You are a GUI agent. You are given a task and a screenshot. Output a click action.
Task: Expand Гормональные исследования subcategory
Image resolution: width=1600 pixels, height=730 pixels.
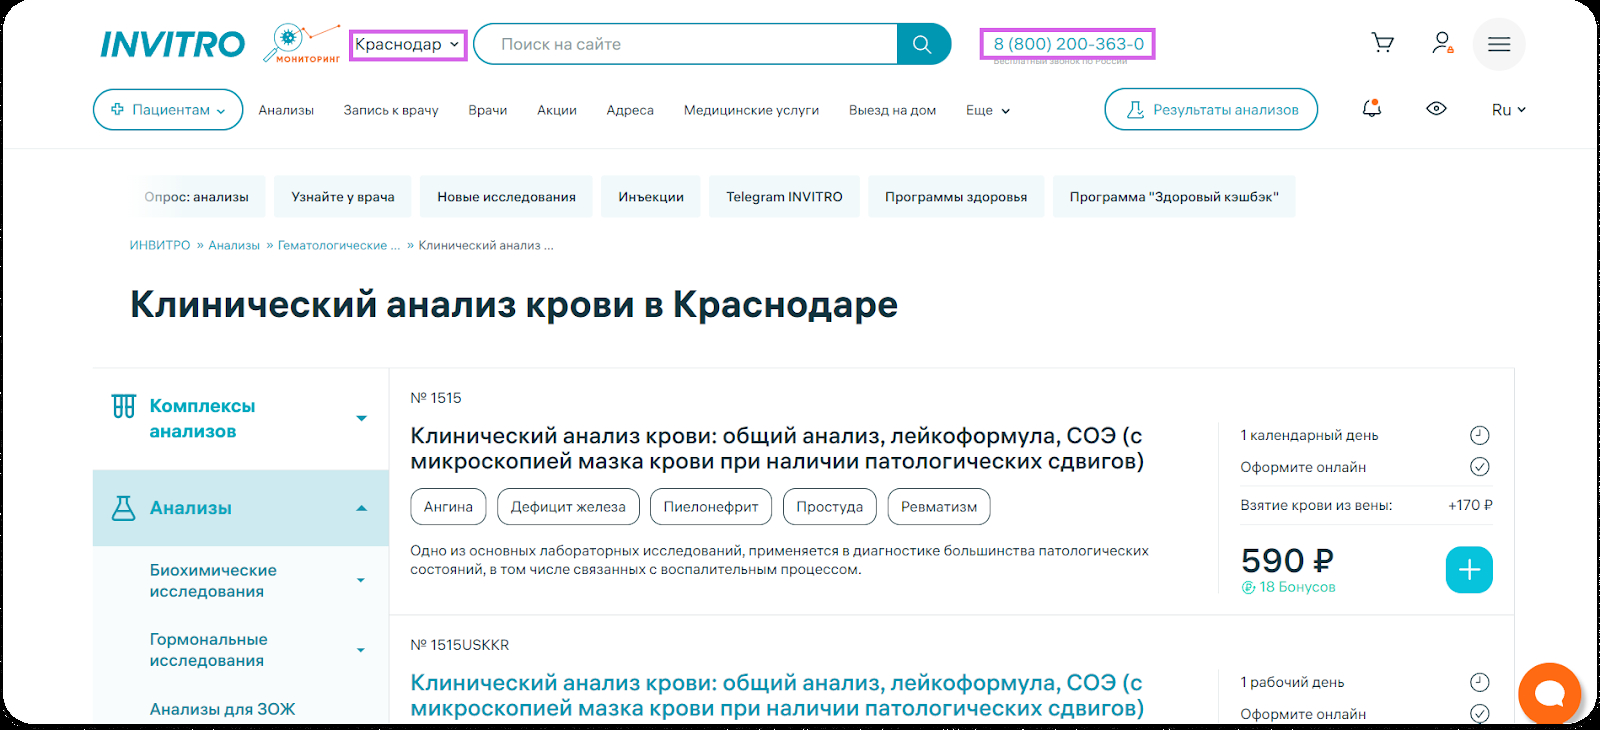point(361,650)
